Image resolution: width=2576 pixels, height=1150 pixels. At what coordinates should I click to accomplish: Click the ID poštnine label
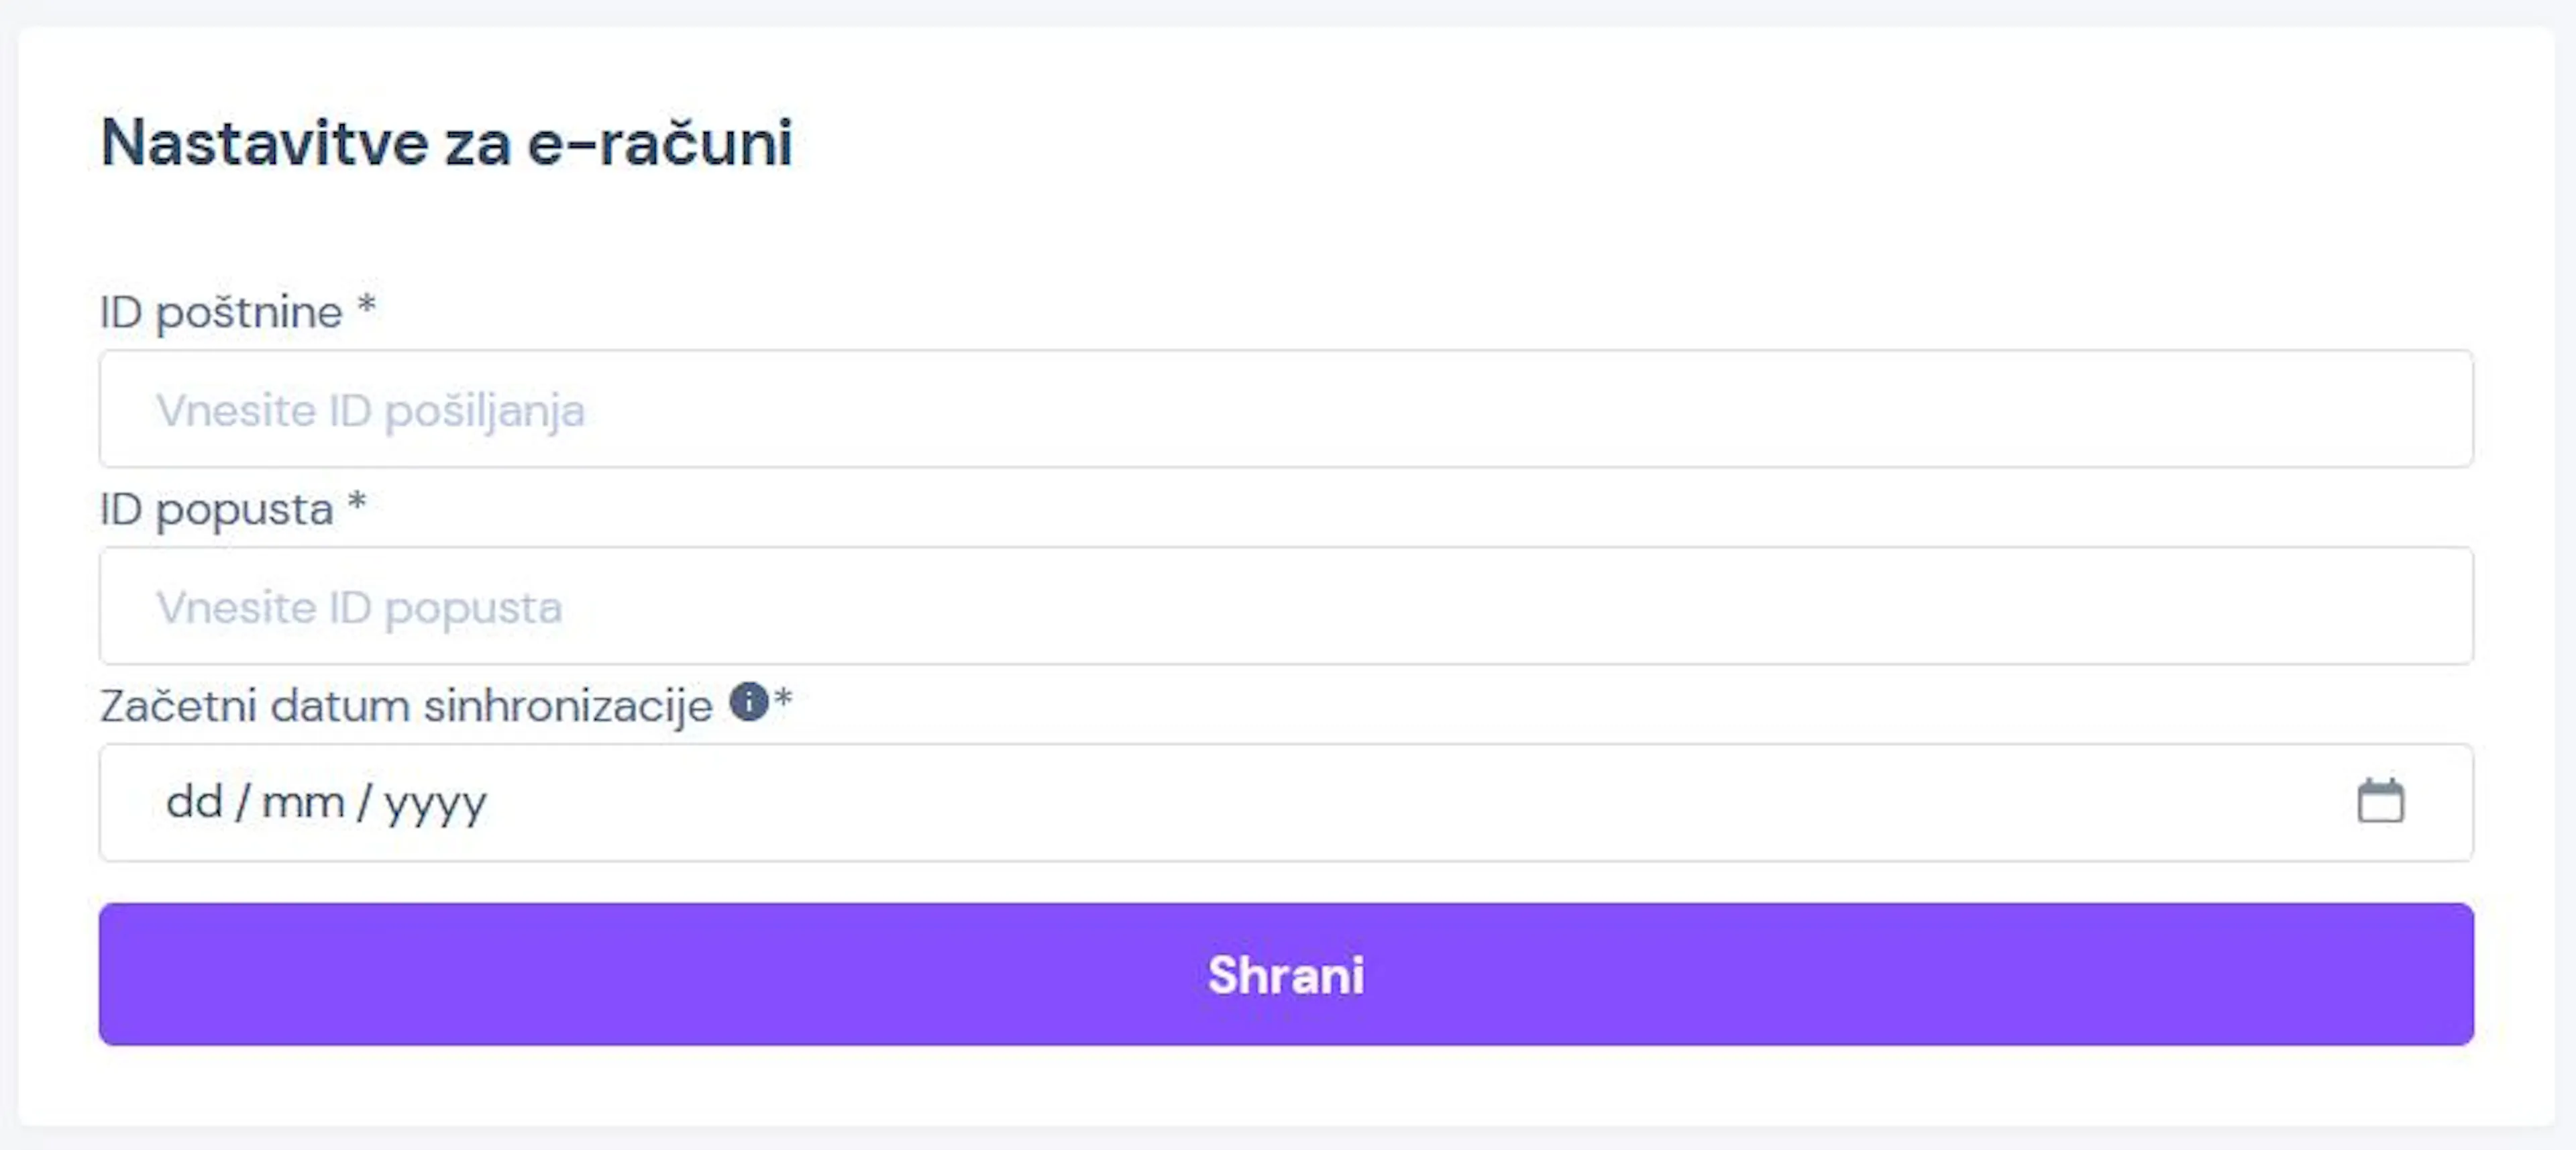(221, 312)
